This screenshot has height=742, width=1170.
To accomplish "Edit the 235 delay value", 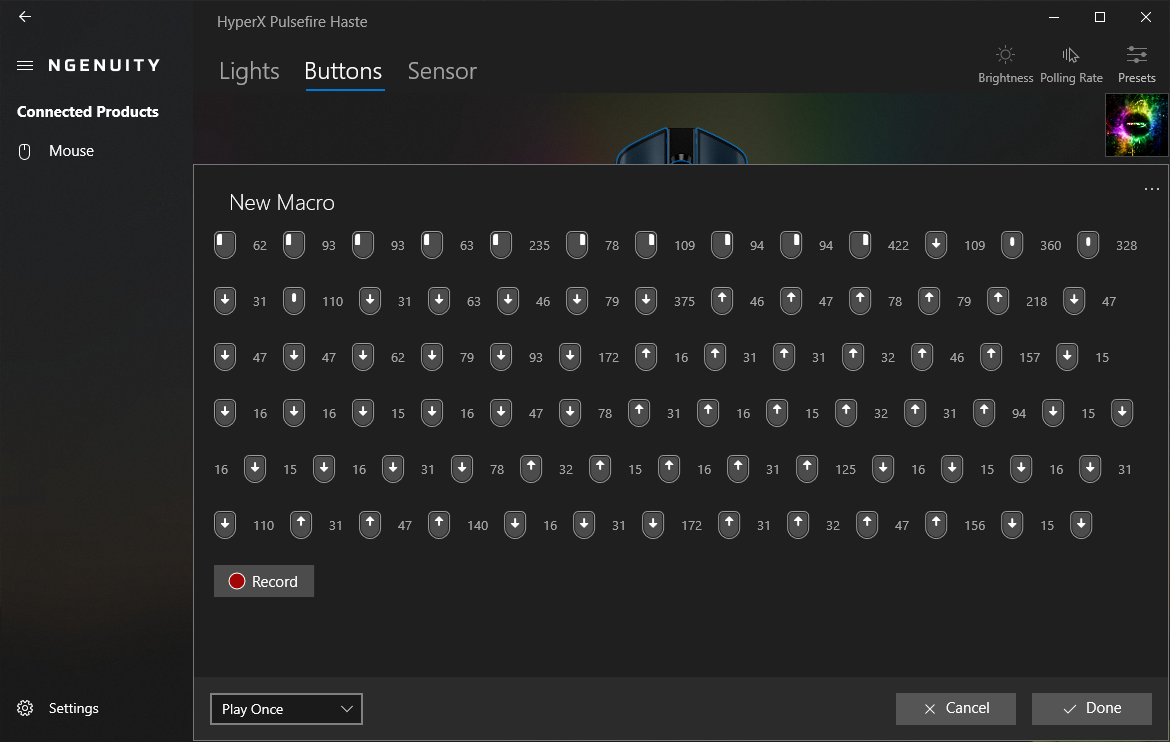I will click(539, 246).
